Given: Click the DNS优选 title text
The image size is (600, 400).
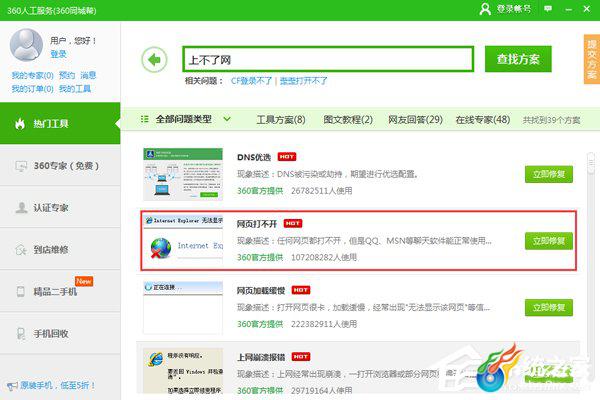Looking at the screenshot, I should [254, 157].
